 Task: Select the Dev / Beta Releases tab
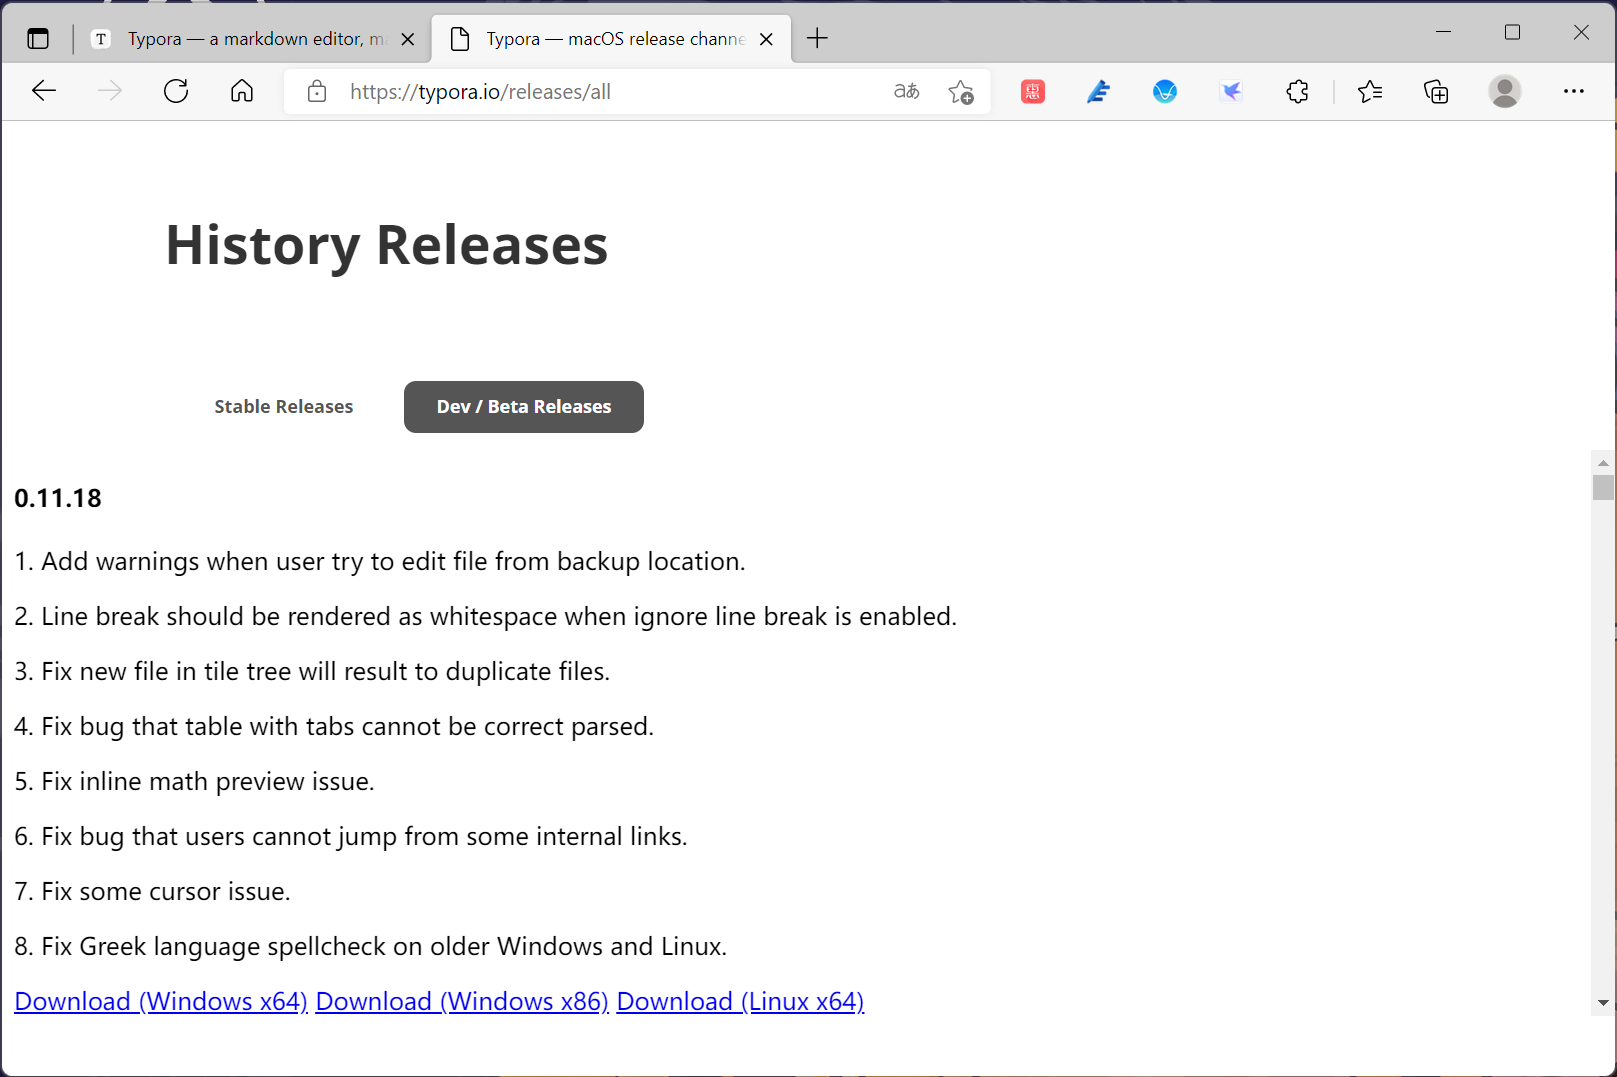pyautogui.click(x=524, y=407)
